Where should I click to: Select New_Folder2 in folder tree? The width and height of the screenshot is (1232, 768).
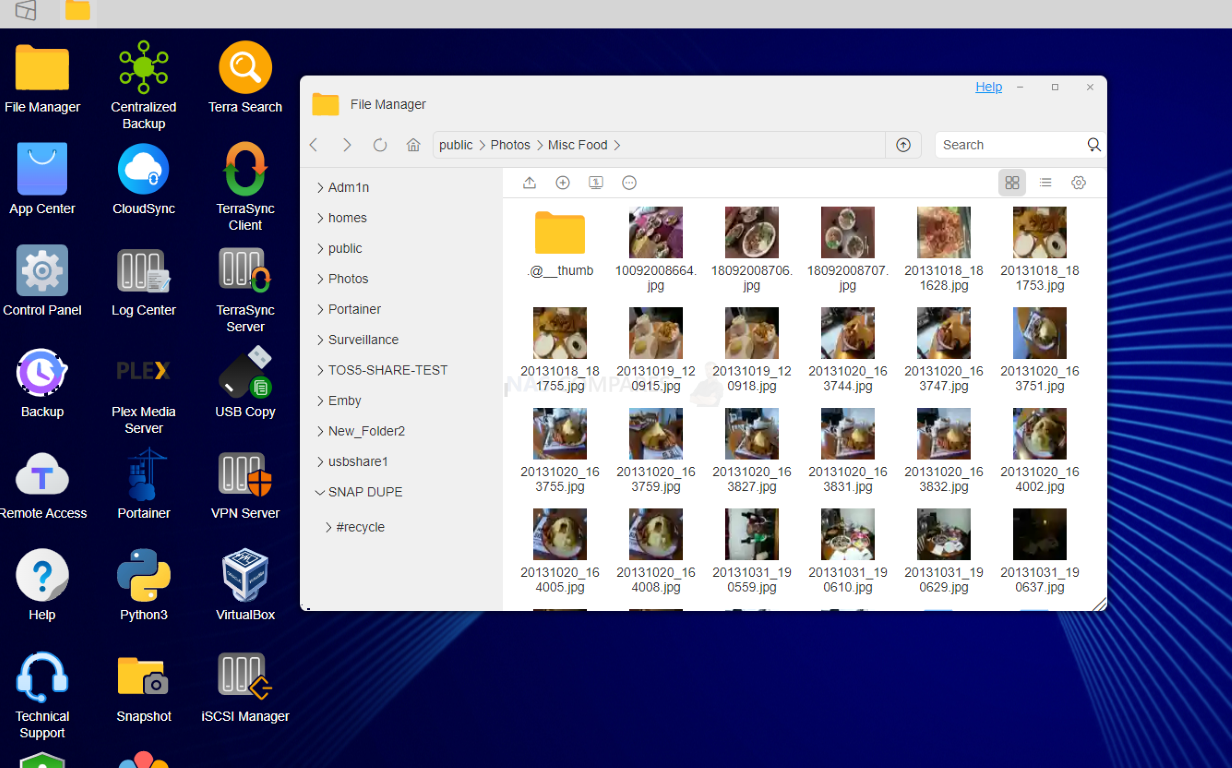[367, 431]
